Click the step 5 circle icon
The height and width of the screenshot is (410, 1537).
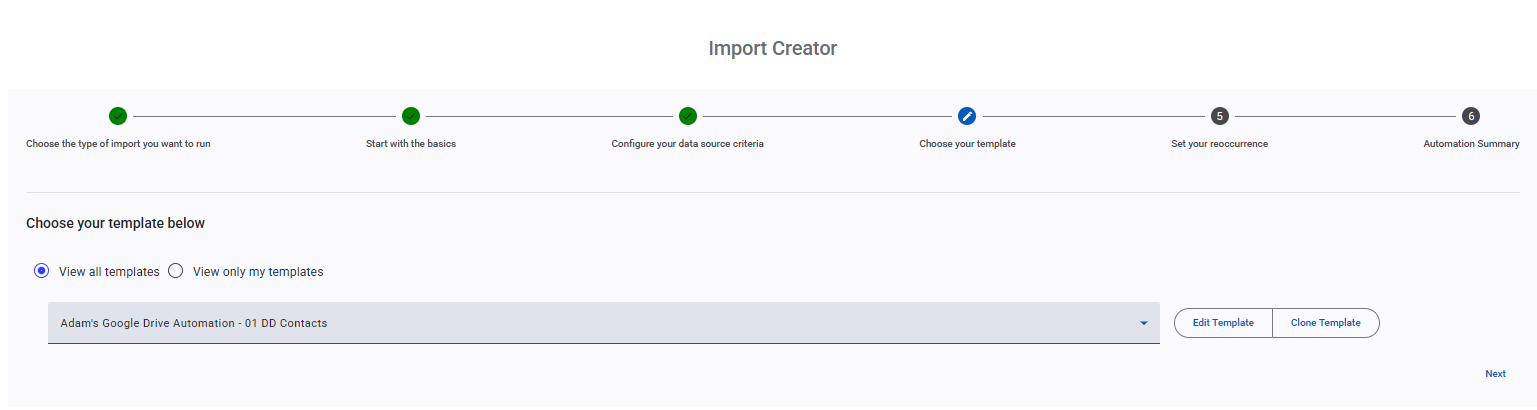click(x=1219, y=116)
